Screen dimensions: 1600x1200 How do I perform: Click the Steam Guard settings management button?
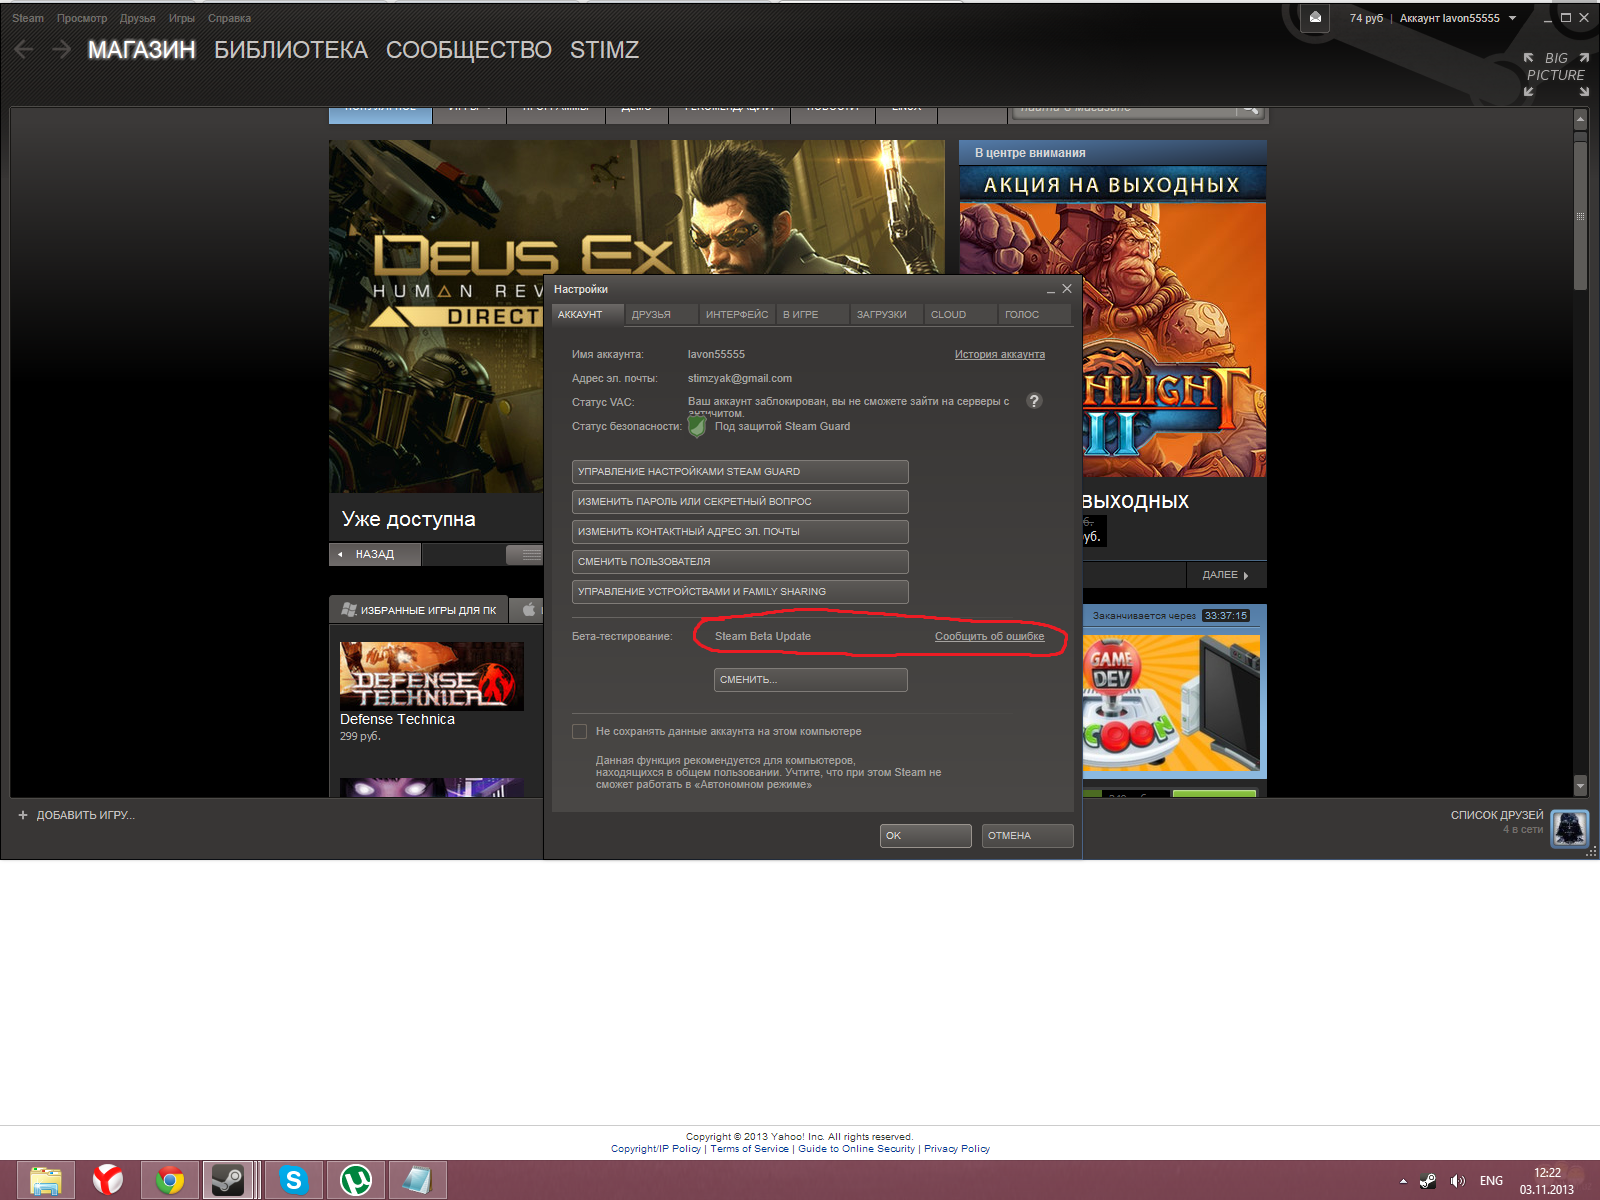(x=740, y=472)
